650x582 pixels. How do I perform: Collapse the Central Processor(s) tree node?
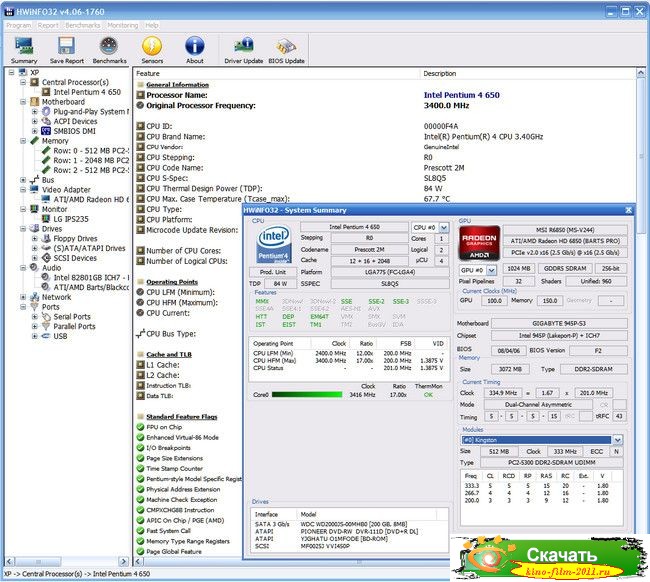click(x=23, y=82)
